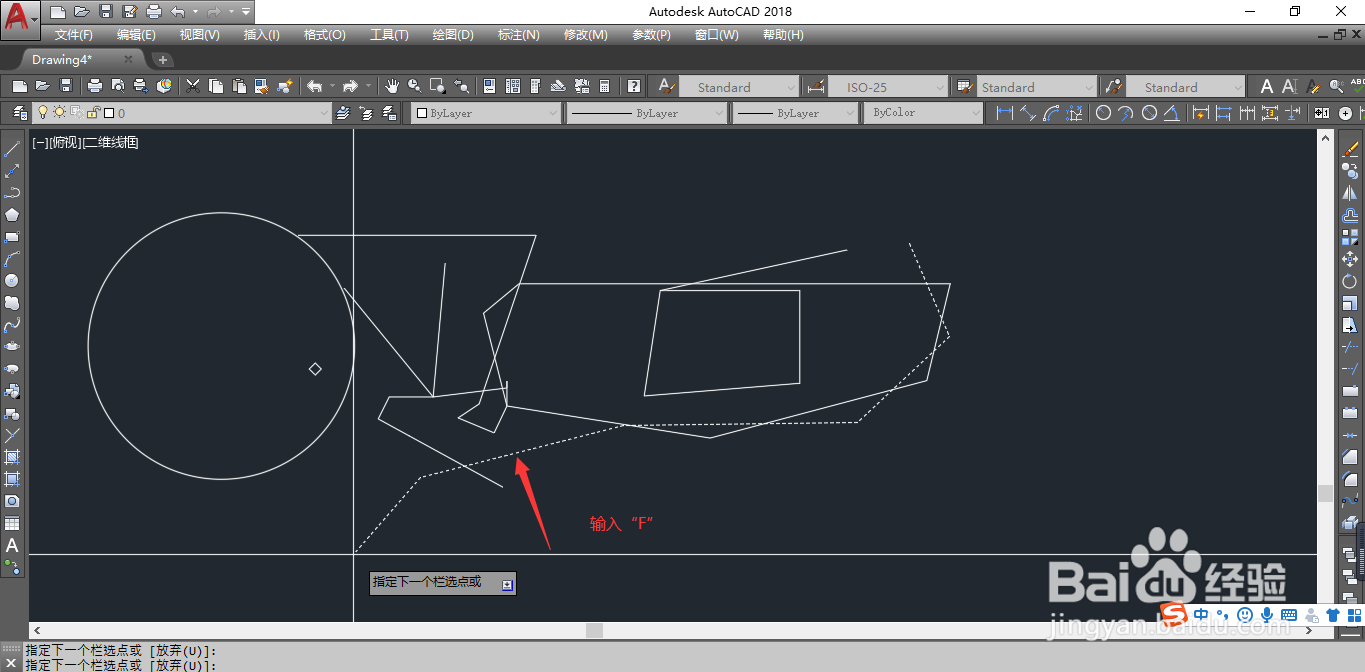Open the table style Standard dropdown
The width and height of the screenshot is (1365, 672).
1036,87
